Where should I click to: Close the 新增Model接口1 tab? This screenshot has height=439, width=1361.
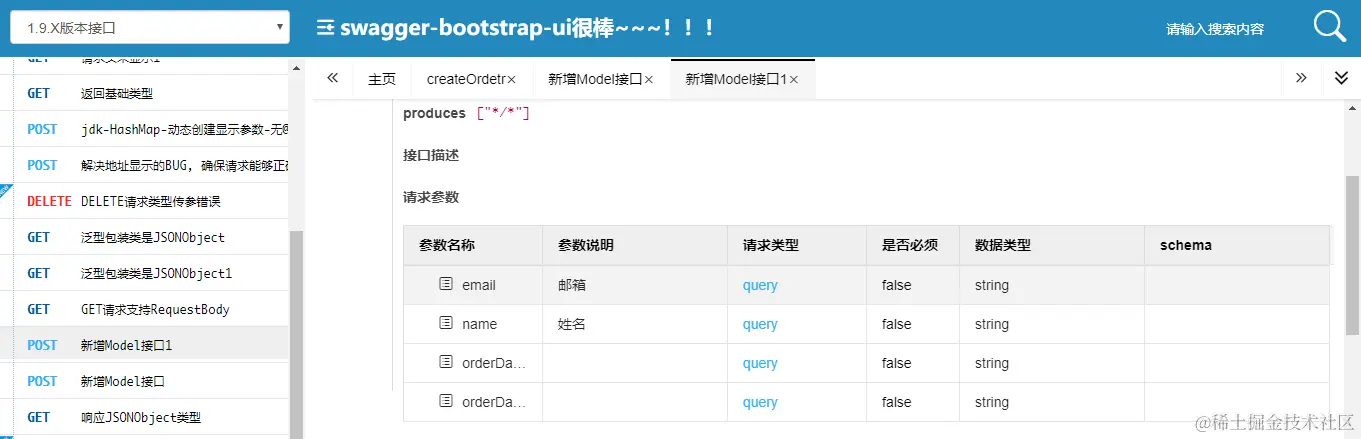(794, 79)
